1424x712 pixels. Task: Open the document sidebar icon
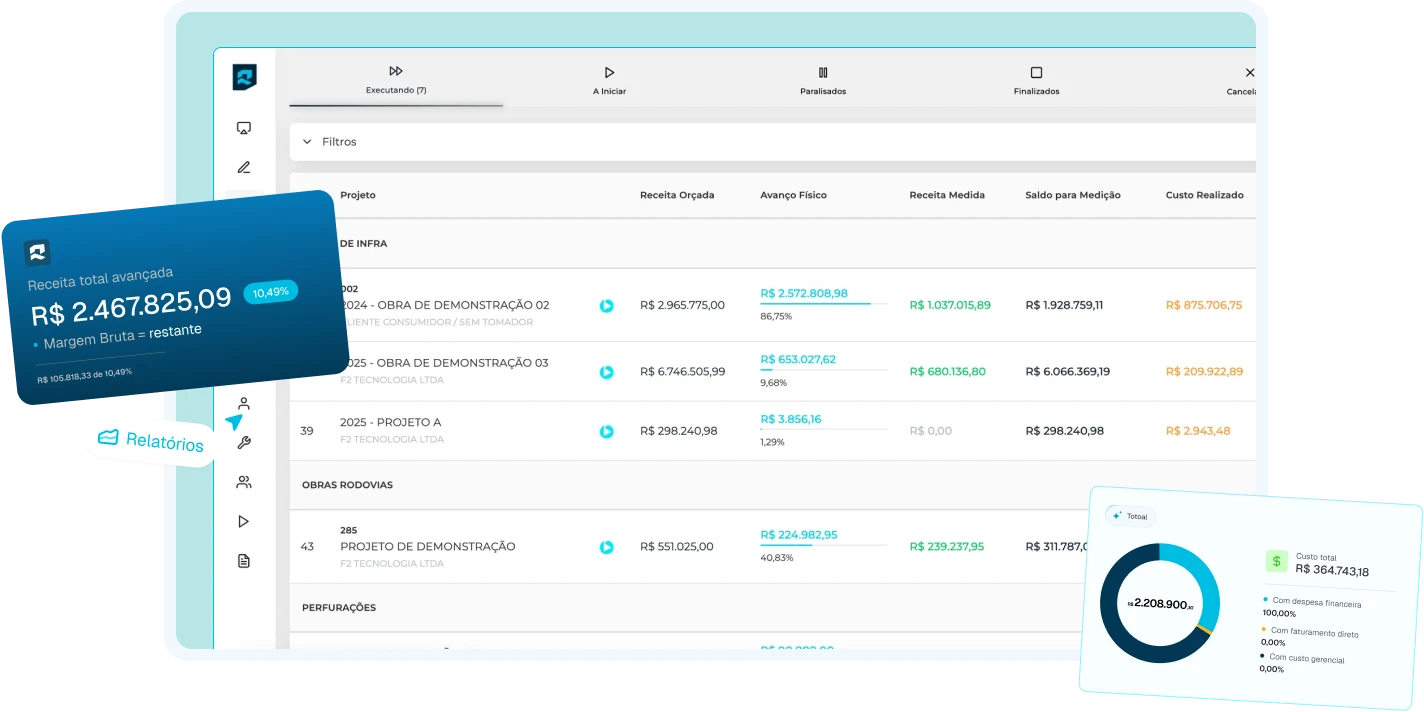click(244, 561)
